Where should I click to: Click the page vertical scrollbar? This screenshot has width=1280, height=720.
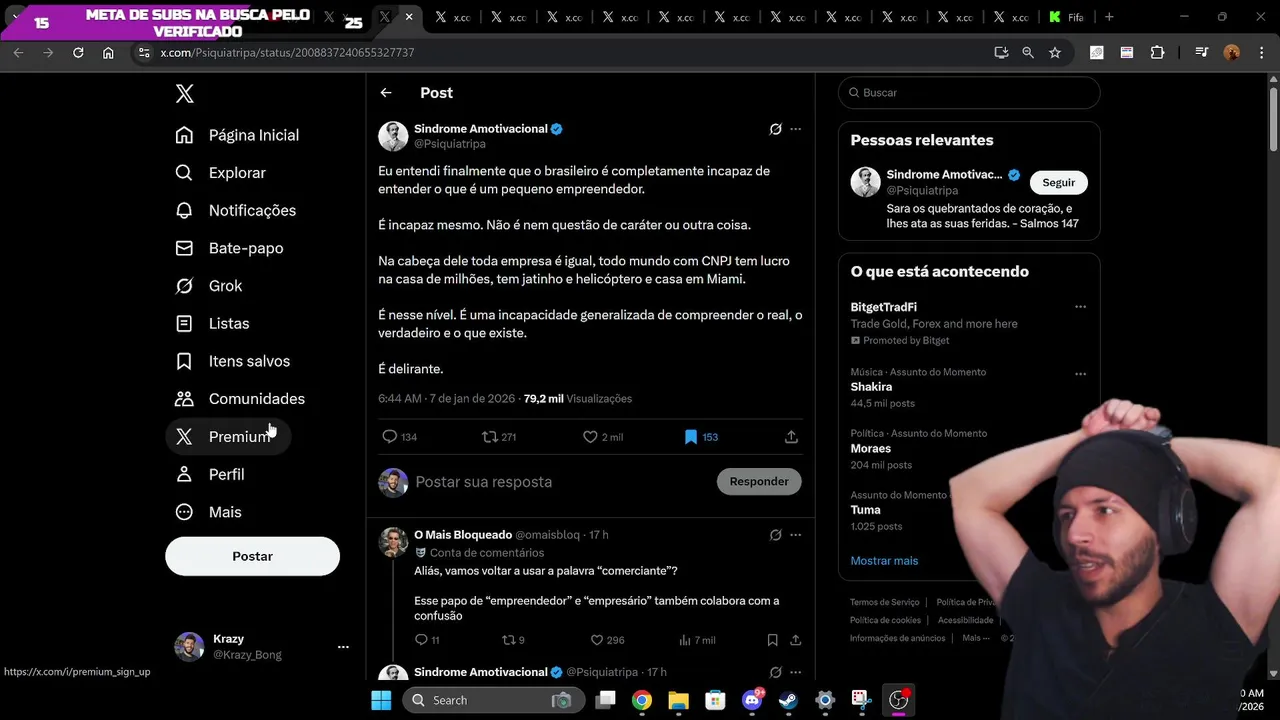[1273, 120]
